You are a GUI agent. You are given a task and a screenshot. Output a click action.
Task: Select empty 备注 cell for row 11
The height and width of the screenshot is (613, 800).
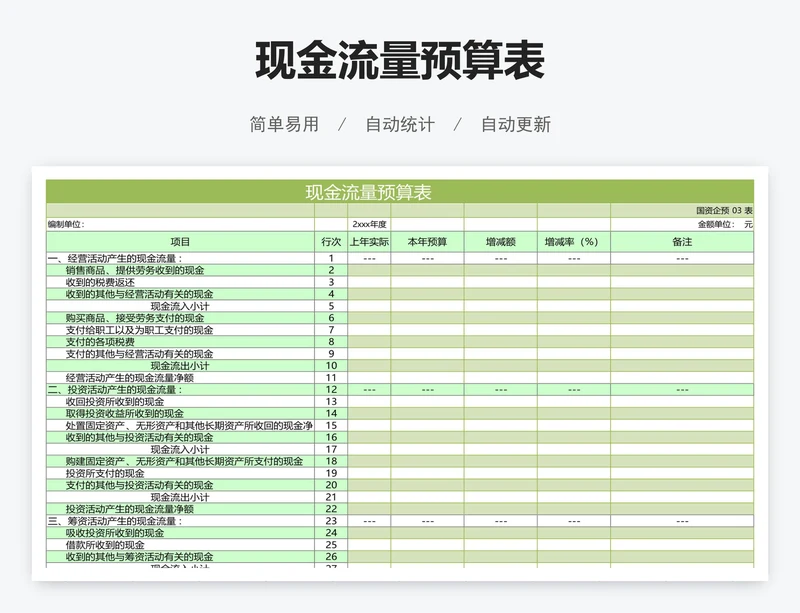click(682, 378)
